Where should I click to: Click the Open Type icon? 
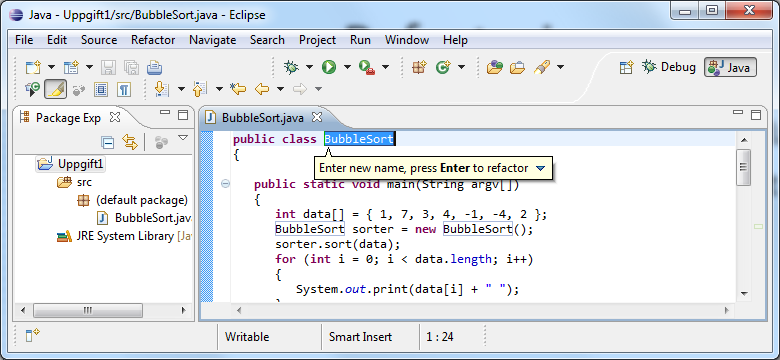click(x=494, y=67)
